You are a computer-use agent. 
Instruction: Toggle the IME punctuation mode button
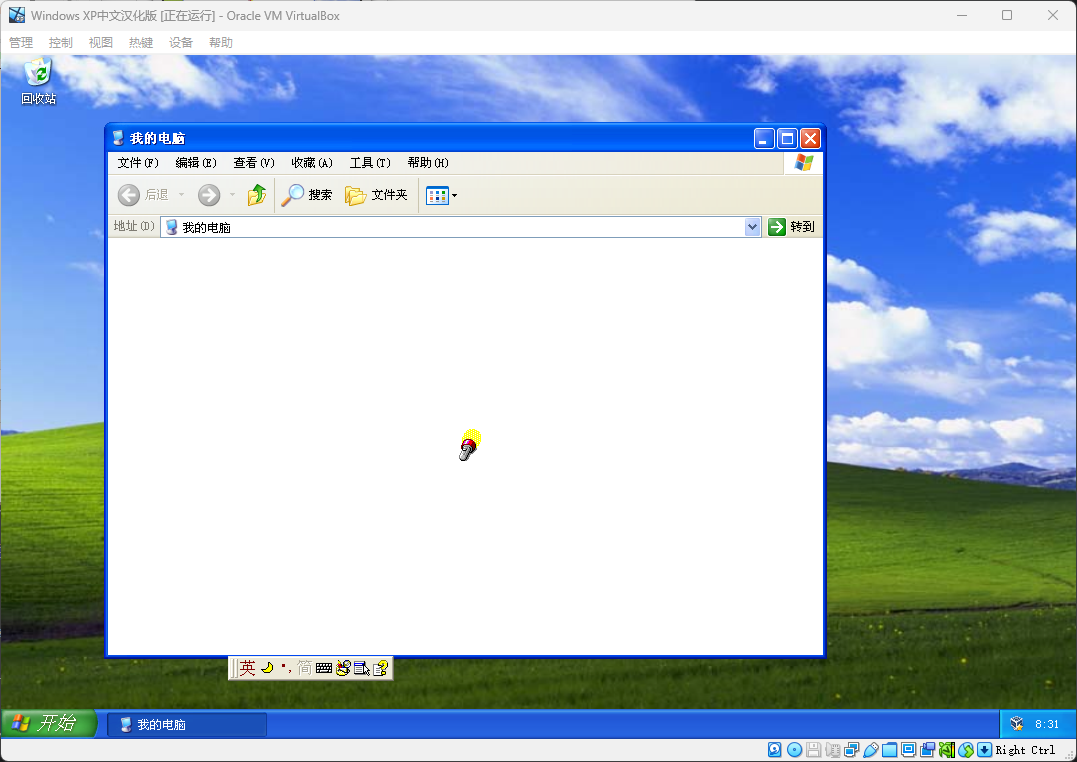click(285, 668)
